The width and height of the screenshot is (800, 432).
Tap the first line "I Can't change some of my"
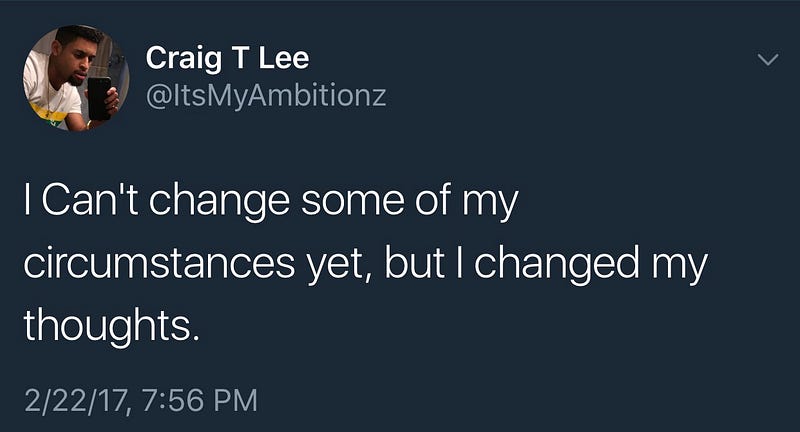click(x=271, y=202)
